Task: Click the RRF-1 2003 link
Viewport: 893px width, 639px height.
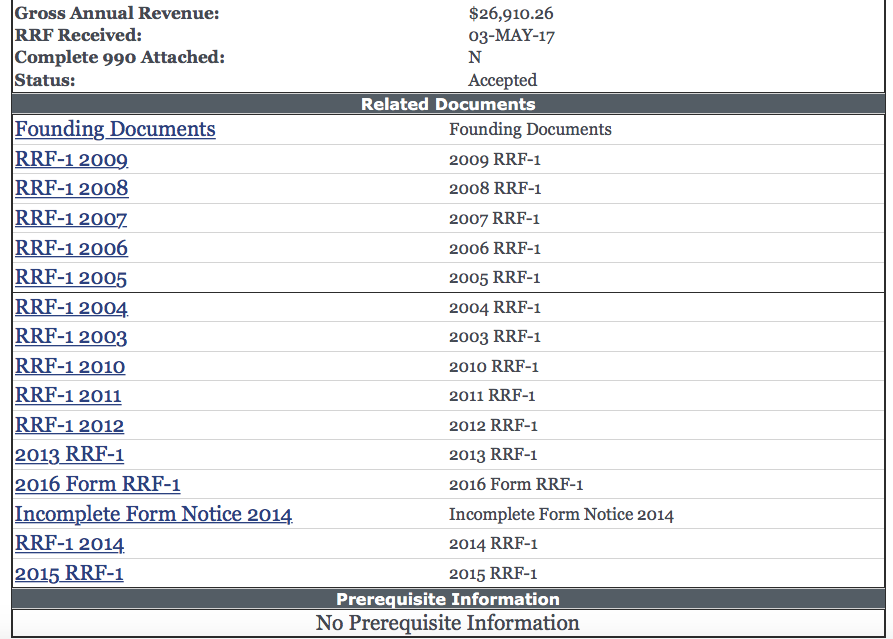Action: click(71, 337)
